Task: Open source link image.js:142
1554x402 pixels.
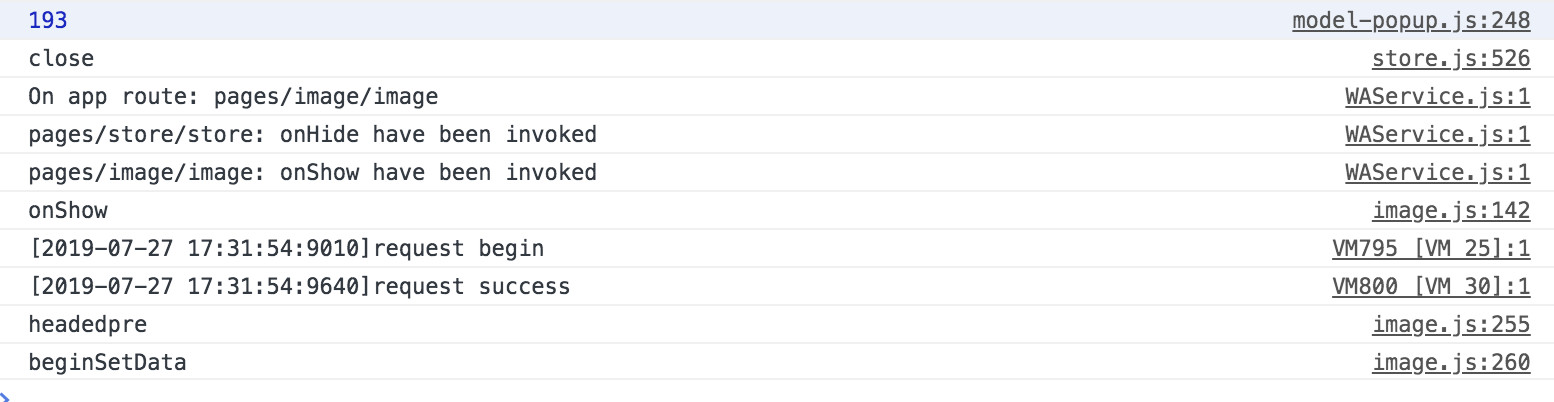Action: (x=1451, y=211)
